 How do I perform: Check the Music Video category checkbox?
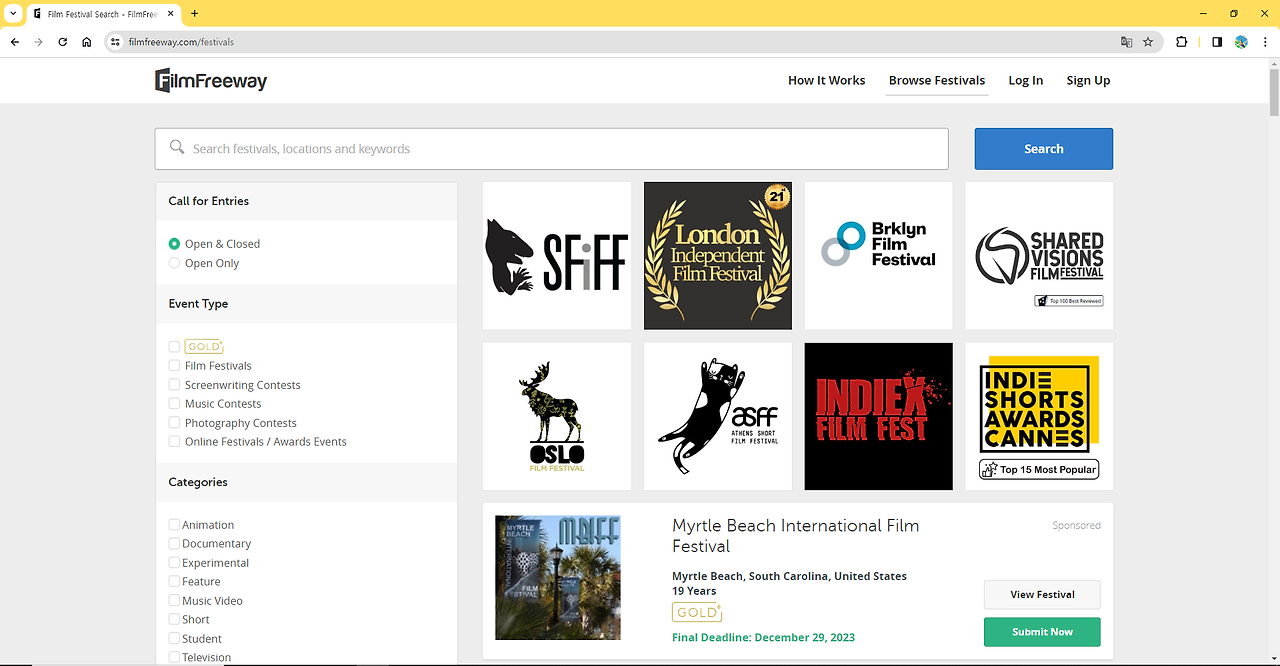[x=175, y=601]
